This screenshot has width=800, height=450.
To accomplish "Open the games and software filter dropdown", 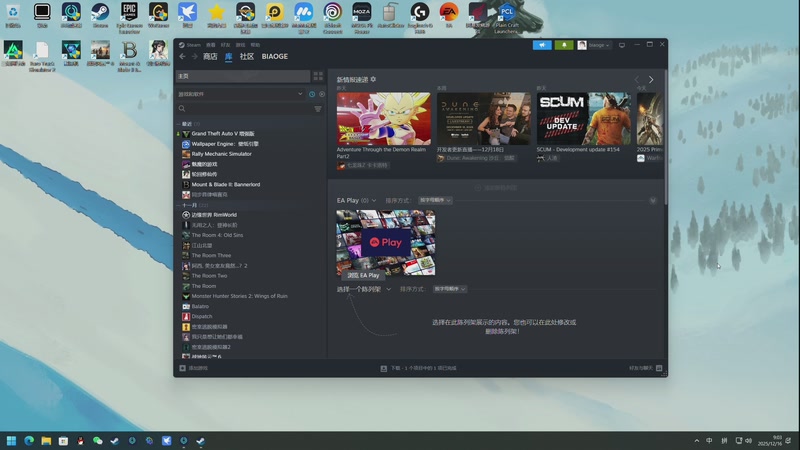I will coord(240,94).
